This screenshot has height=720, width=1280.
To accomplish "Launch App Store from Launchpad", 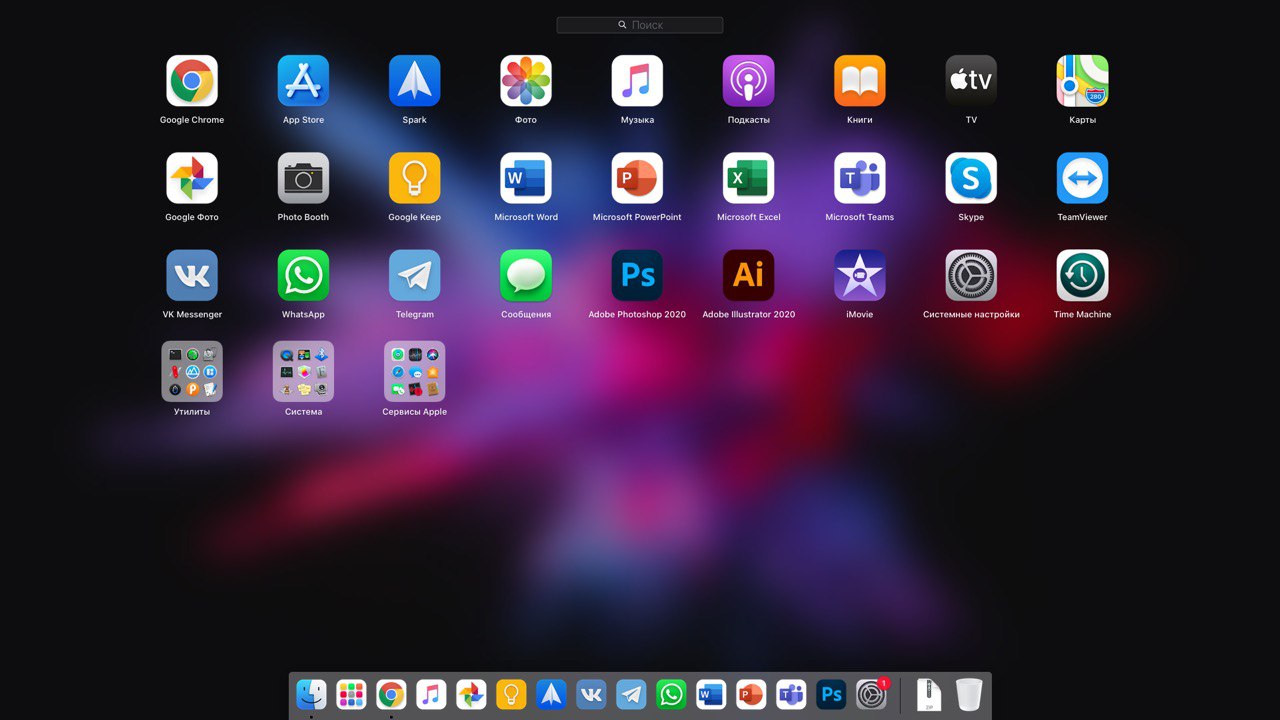I will click(303, 81).
